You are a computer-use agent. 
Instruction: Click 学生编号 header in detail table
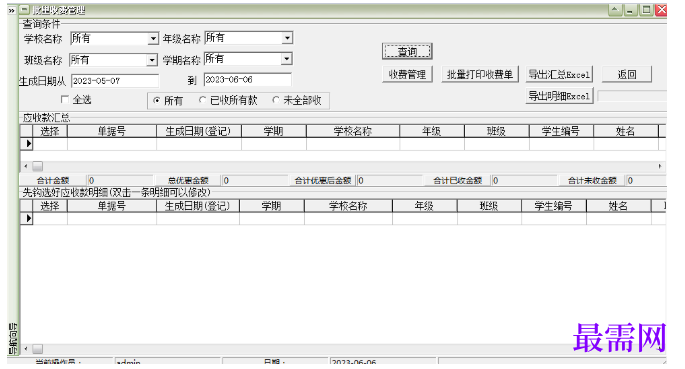[554, 206]
